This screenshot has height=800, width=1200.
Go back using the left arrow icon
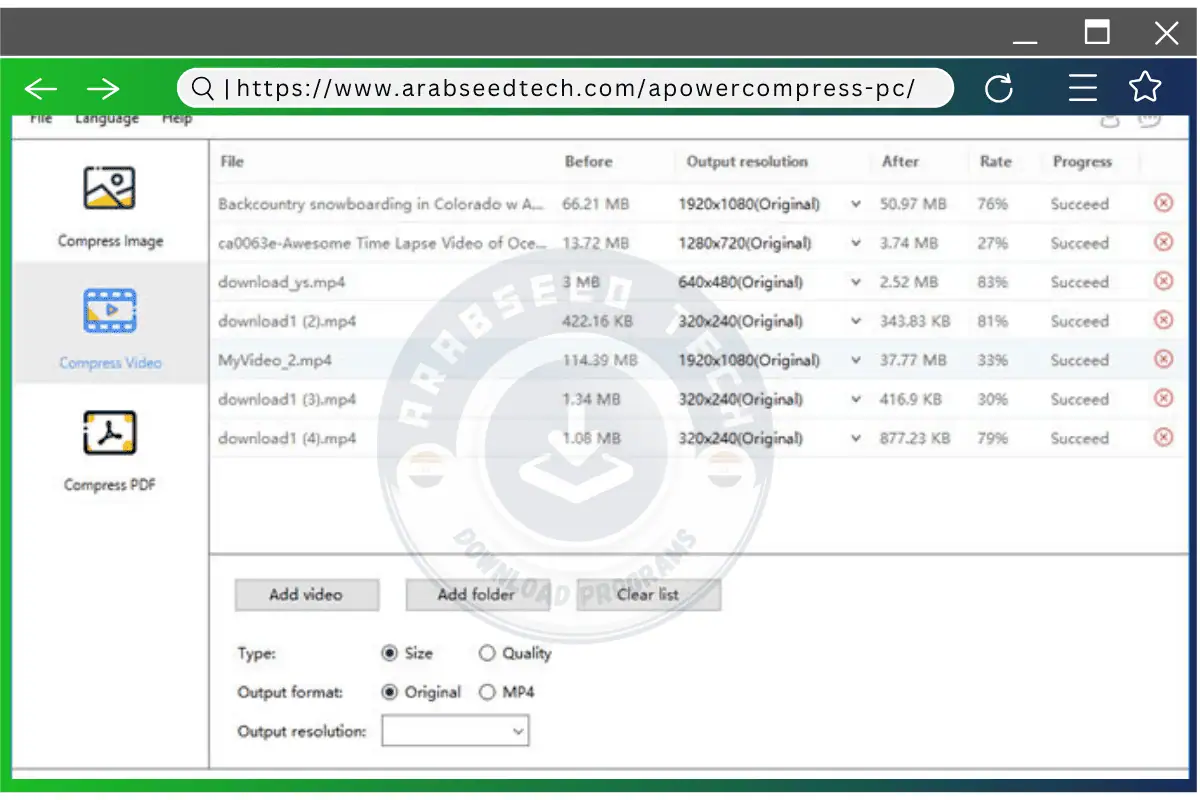pyautogui.click(x=41, y=89)
